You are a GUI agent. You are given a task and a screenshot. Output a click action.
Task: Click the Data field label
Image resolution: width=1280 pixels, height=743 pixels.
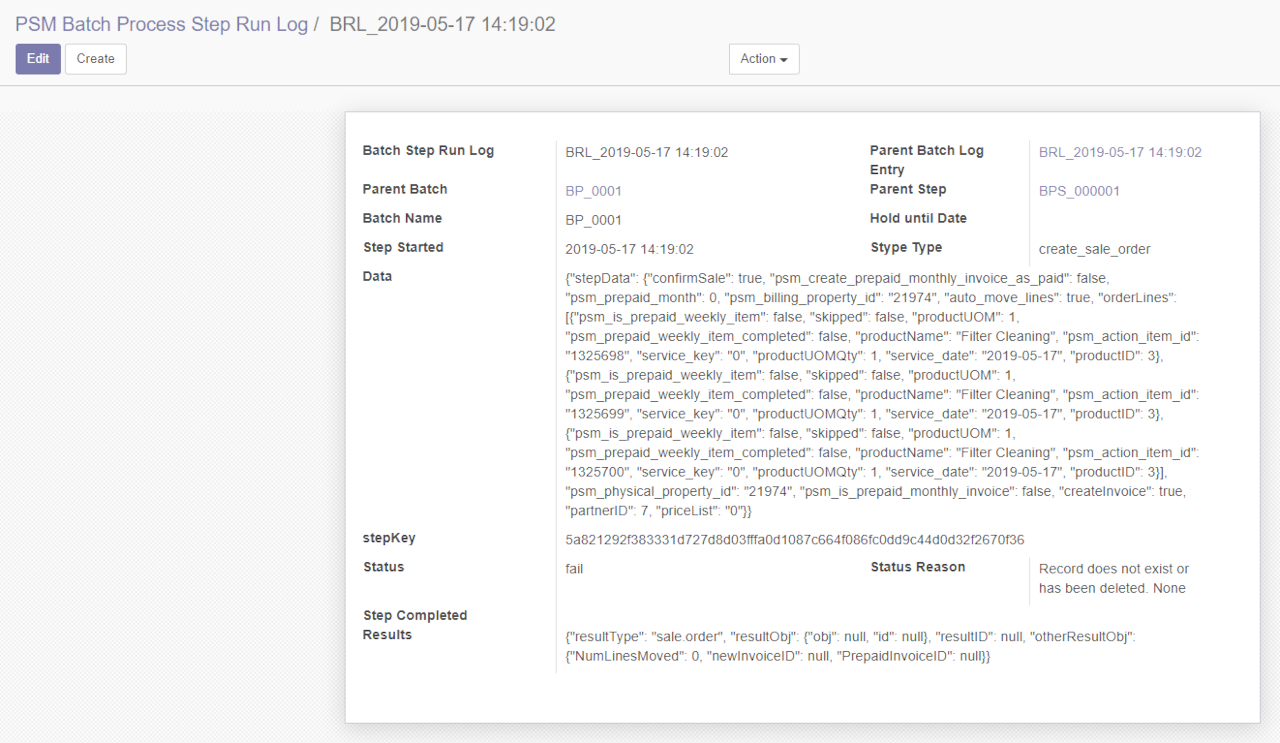(377, 276)
